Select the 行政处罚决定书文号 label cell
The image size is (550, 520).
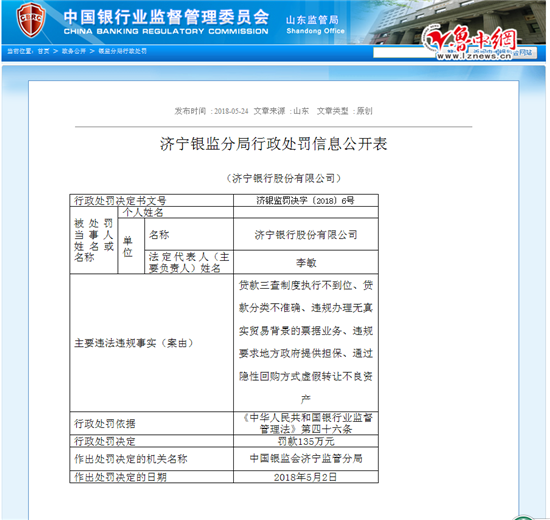pos(152,200)
